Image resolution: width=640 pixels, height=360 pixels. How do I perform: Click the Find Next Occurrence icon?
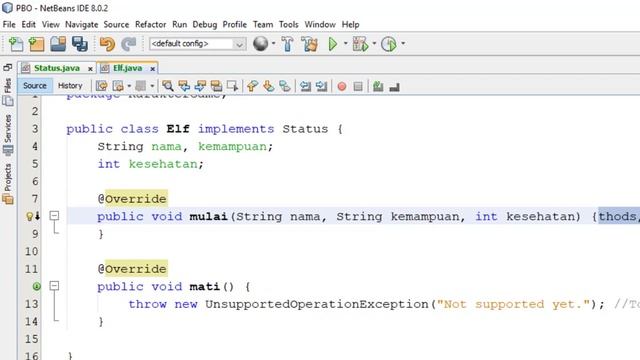pos(200,86)
